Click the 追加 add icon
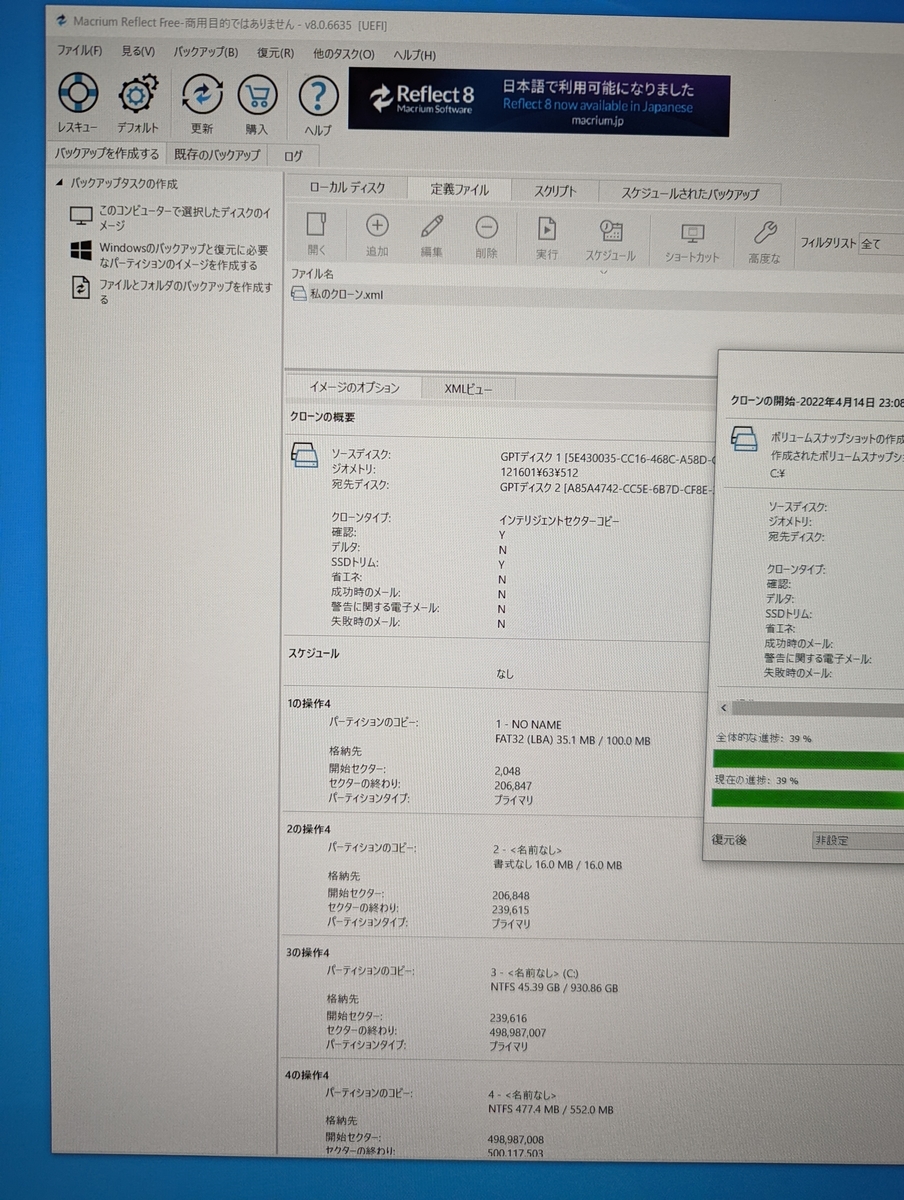Screen dimensions: 904x1200 377,226
